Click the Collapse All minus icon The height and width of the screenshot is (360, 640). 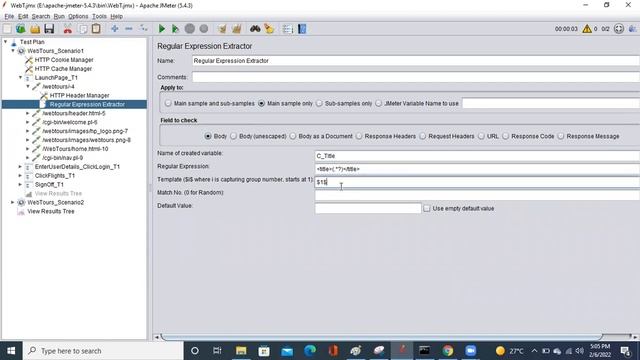click(x=129, y=29)
